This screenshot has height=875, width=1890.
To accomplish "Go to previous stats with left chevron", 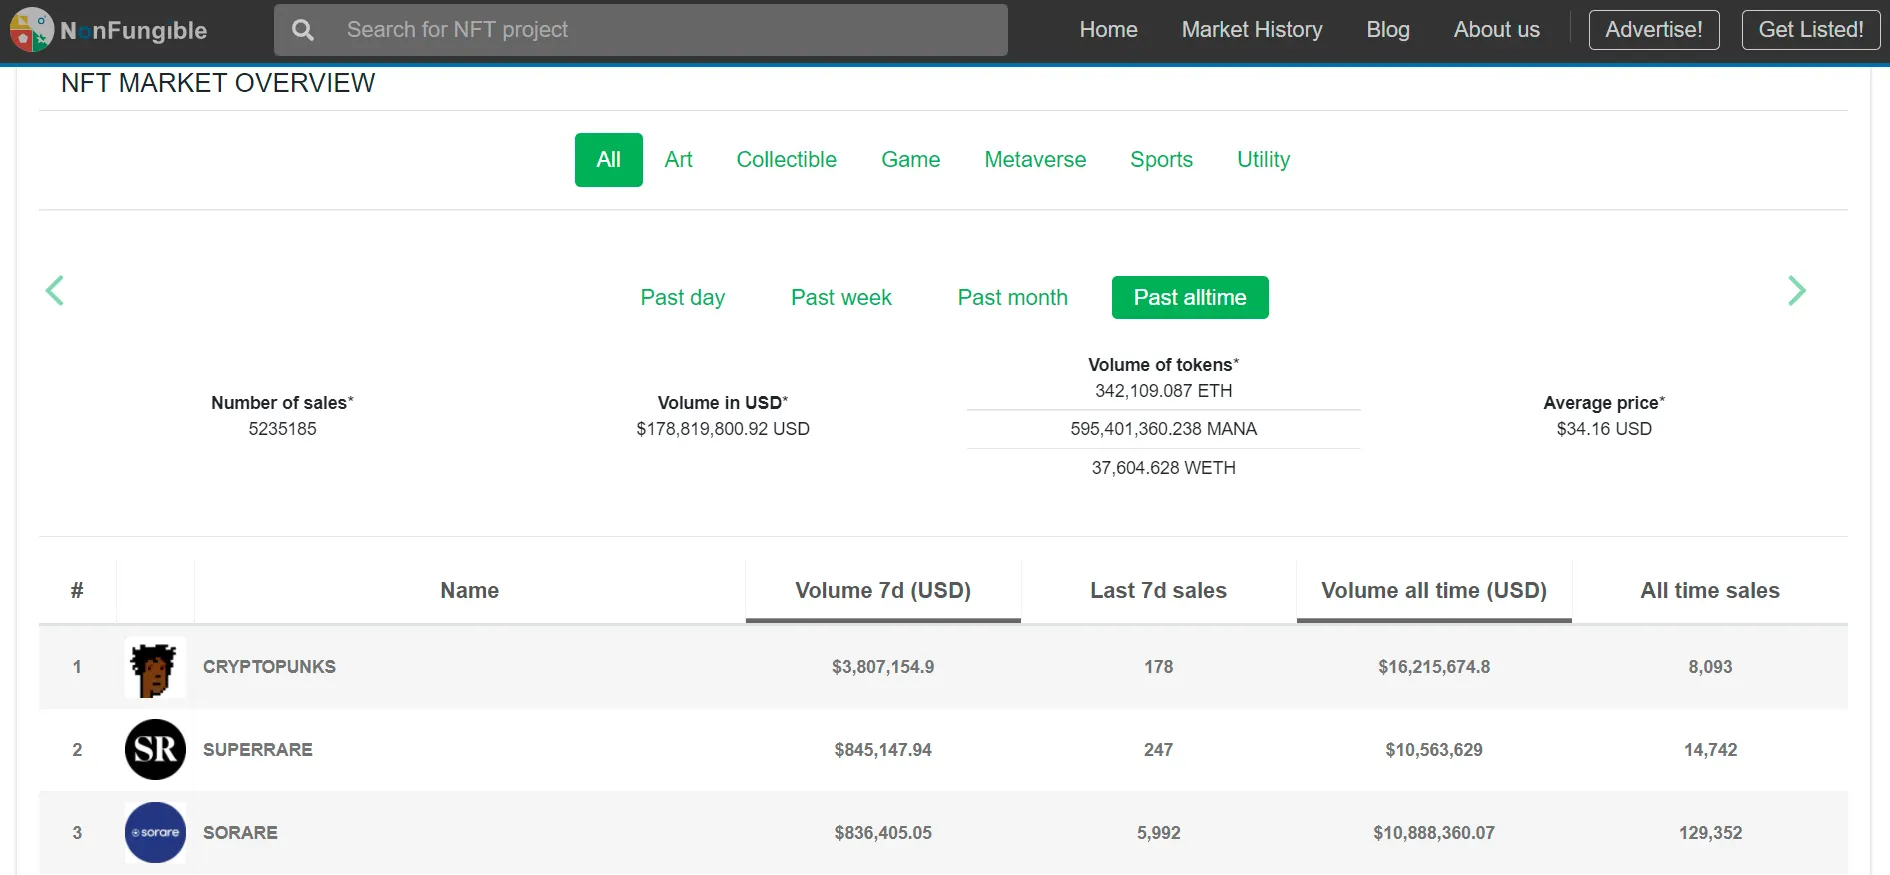I will [x=55, y=291].
